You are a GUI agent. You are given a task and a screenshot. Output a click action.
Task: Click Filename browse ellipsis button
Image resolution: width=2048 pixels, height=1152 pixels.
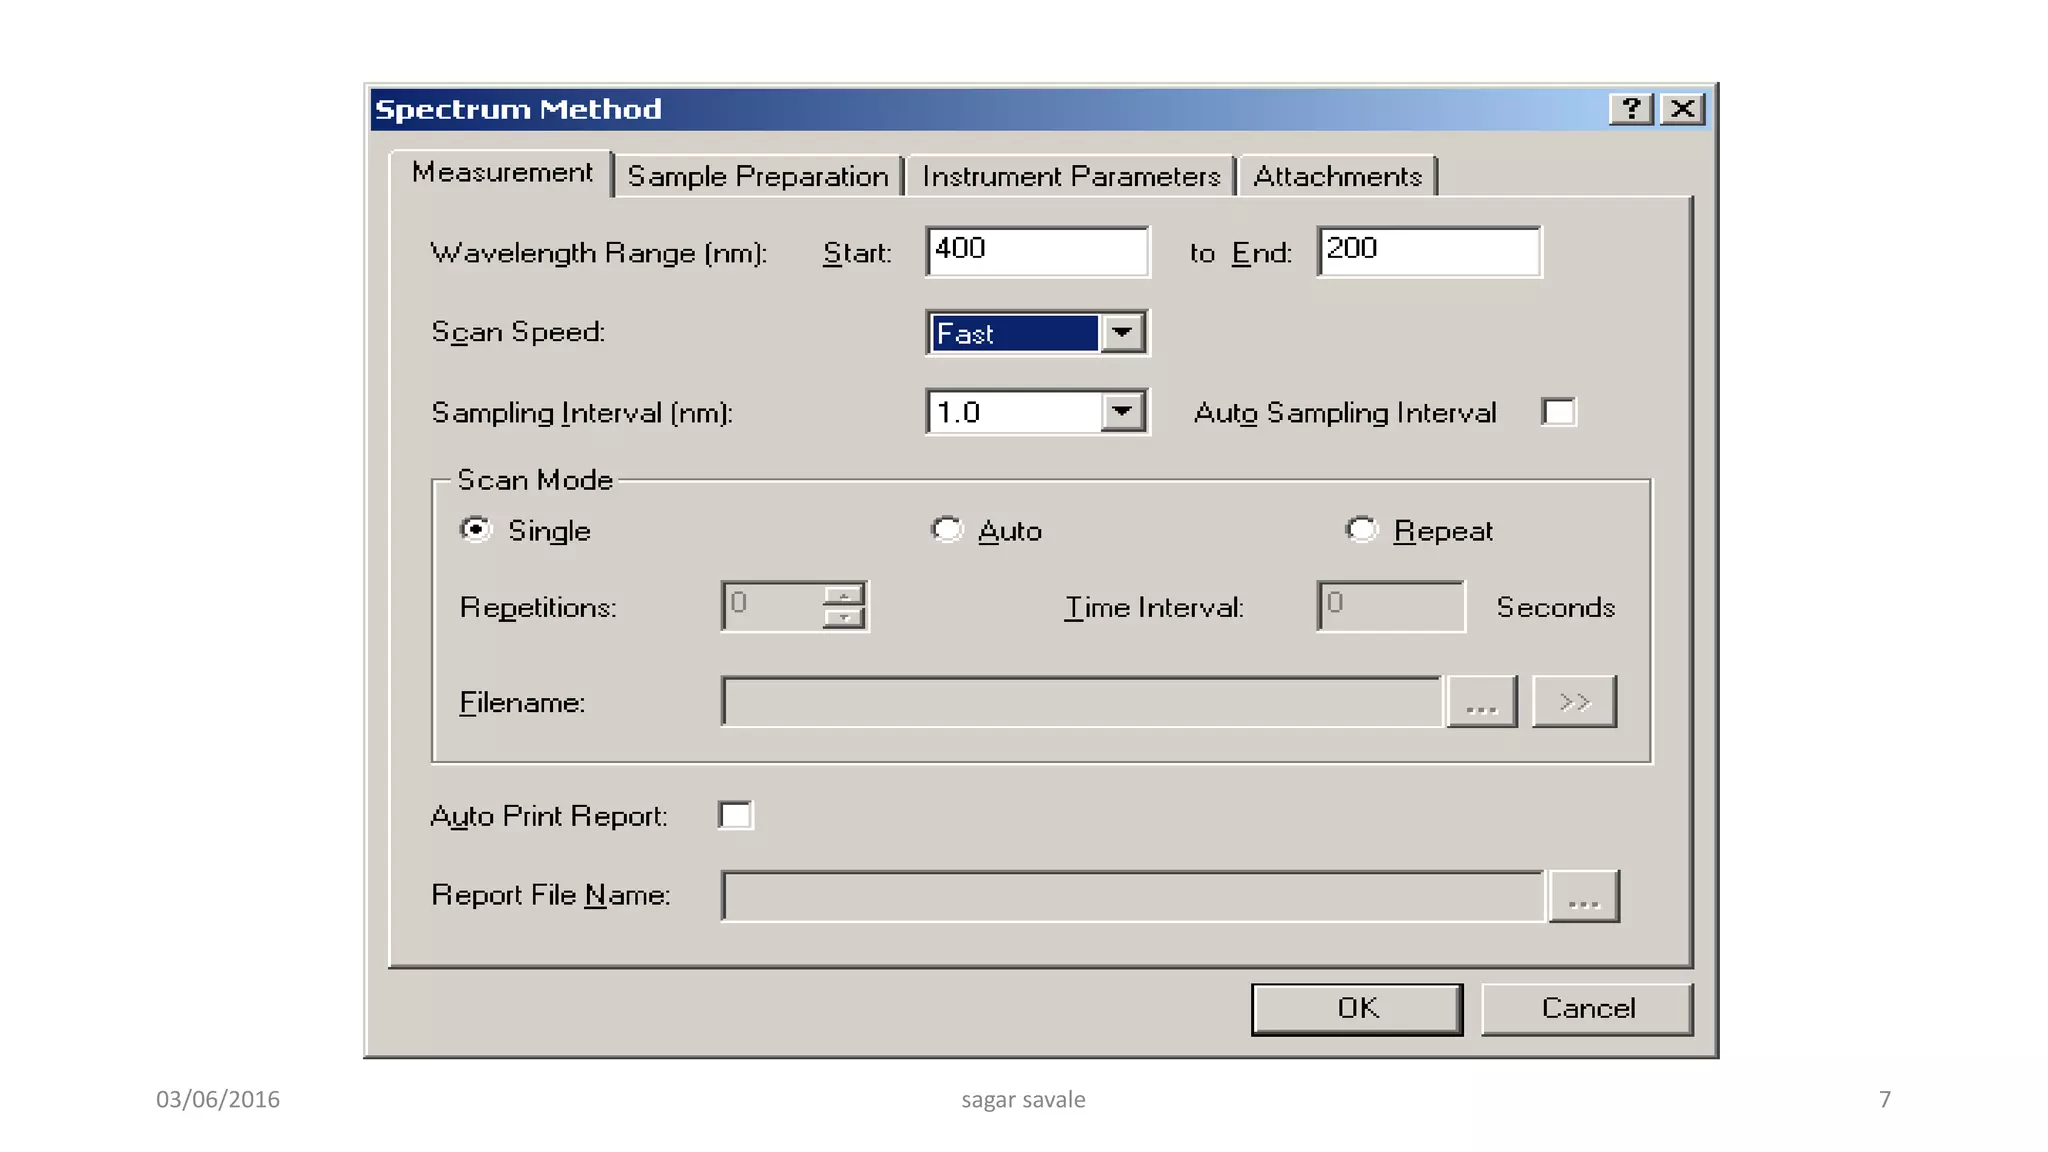(x=1481, y=702)
